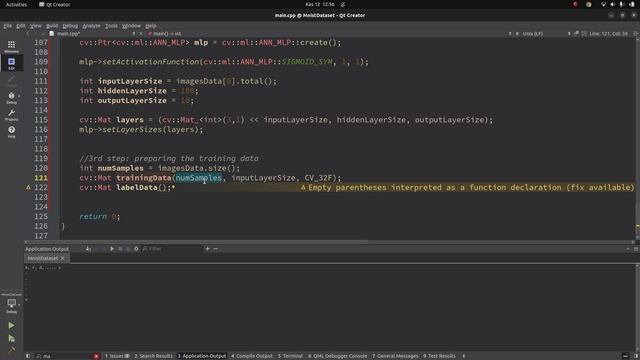
Task: Open system tray volume icon
Action: (612, 4)
